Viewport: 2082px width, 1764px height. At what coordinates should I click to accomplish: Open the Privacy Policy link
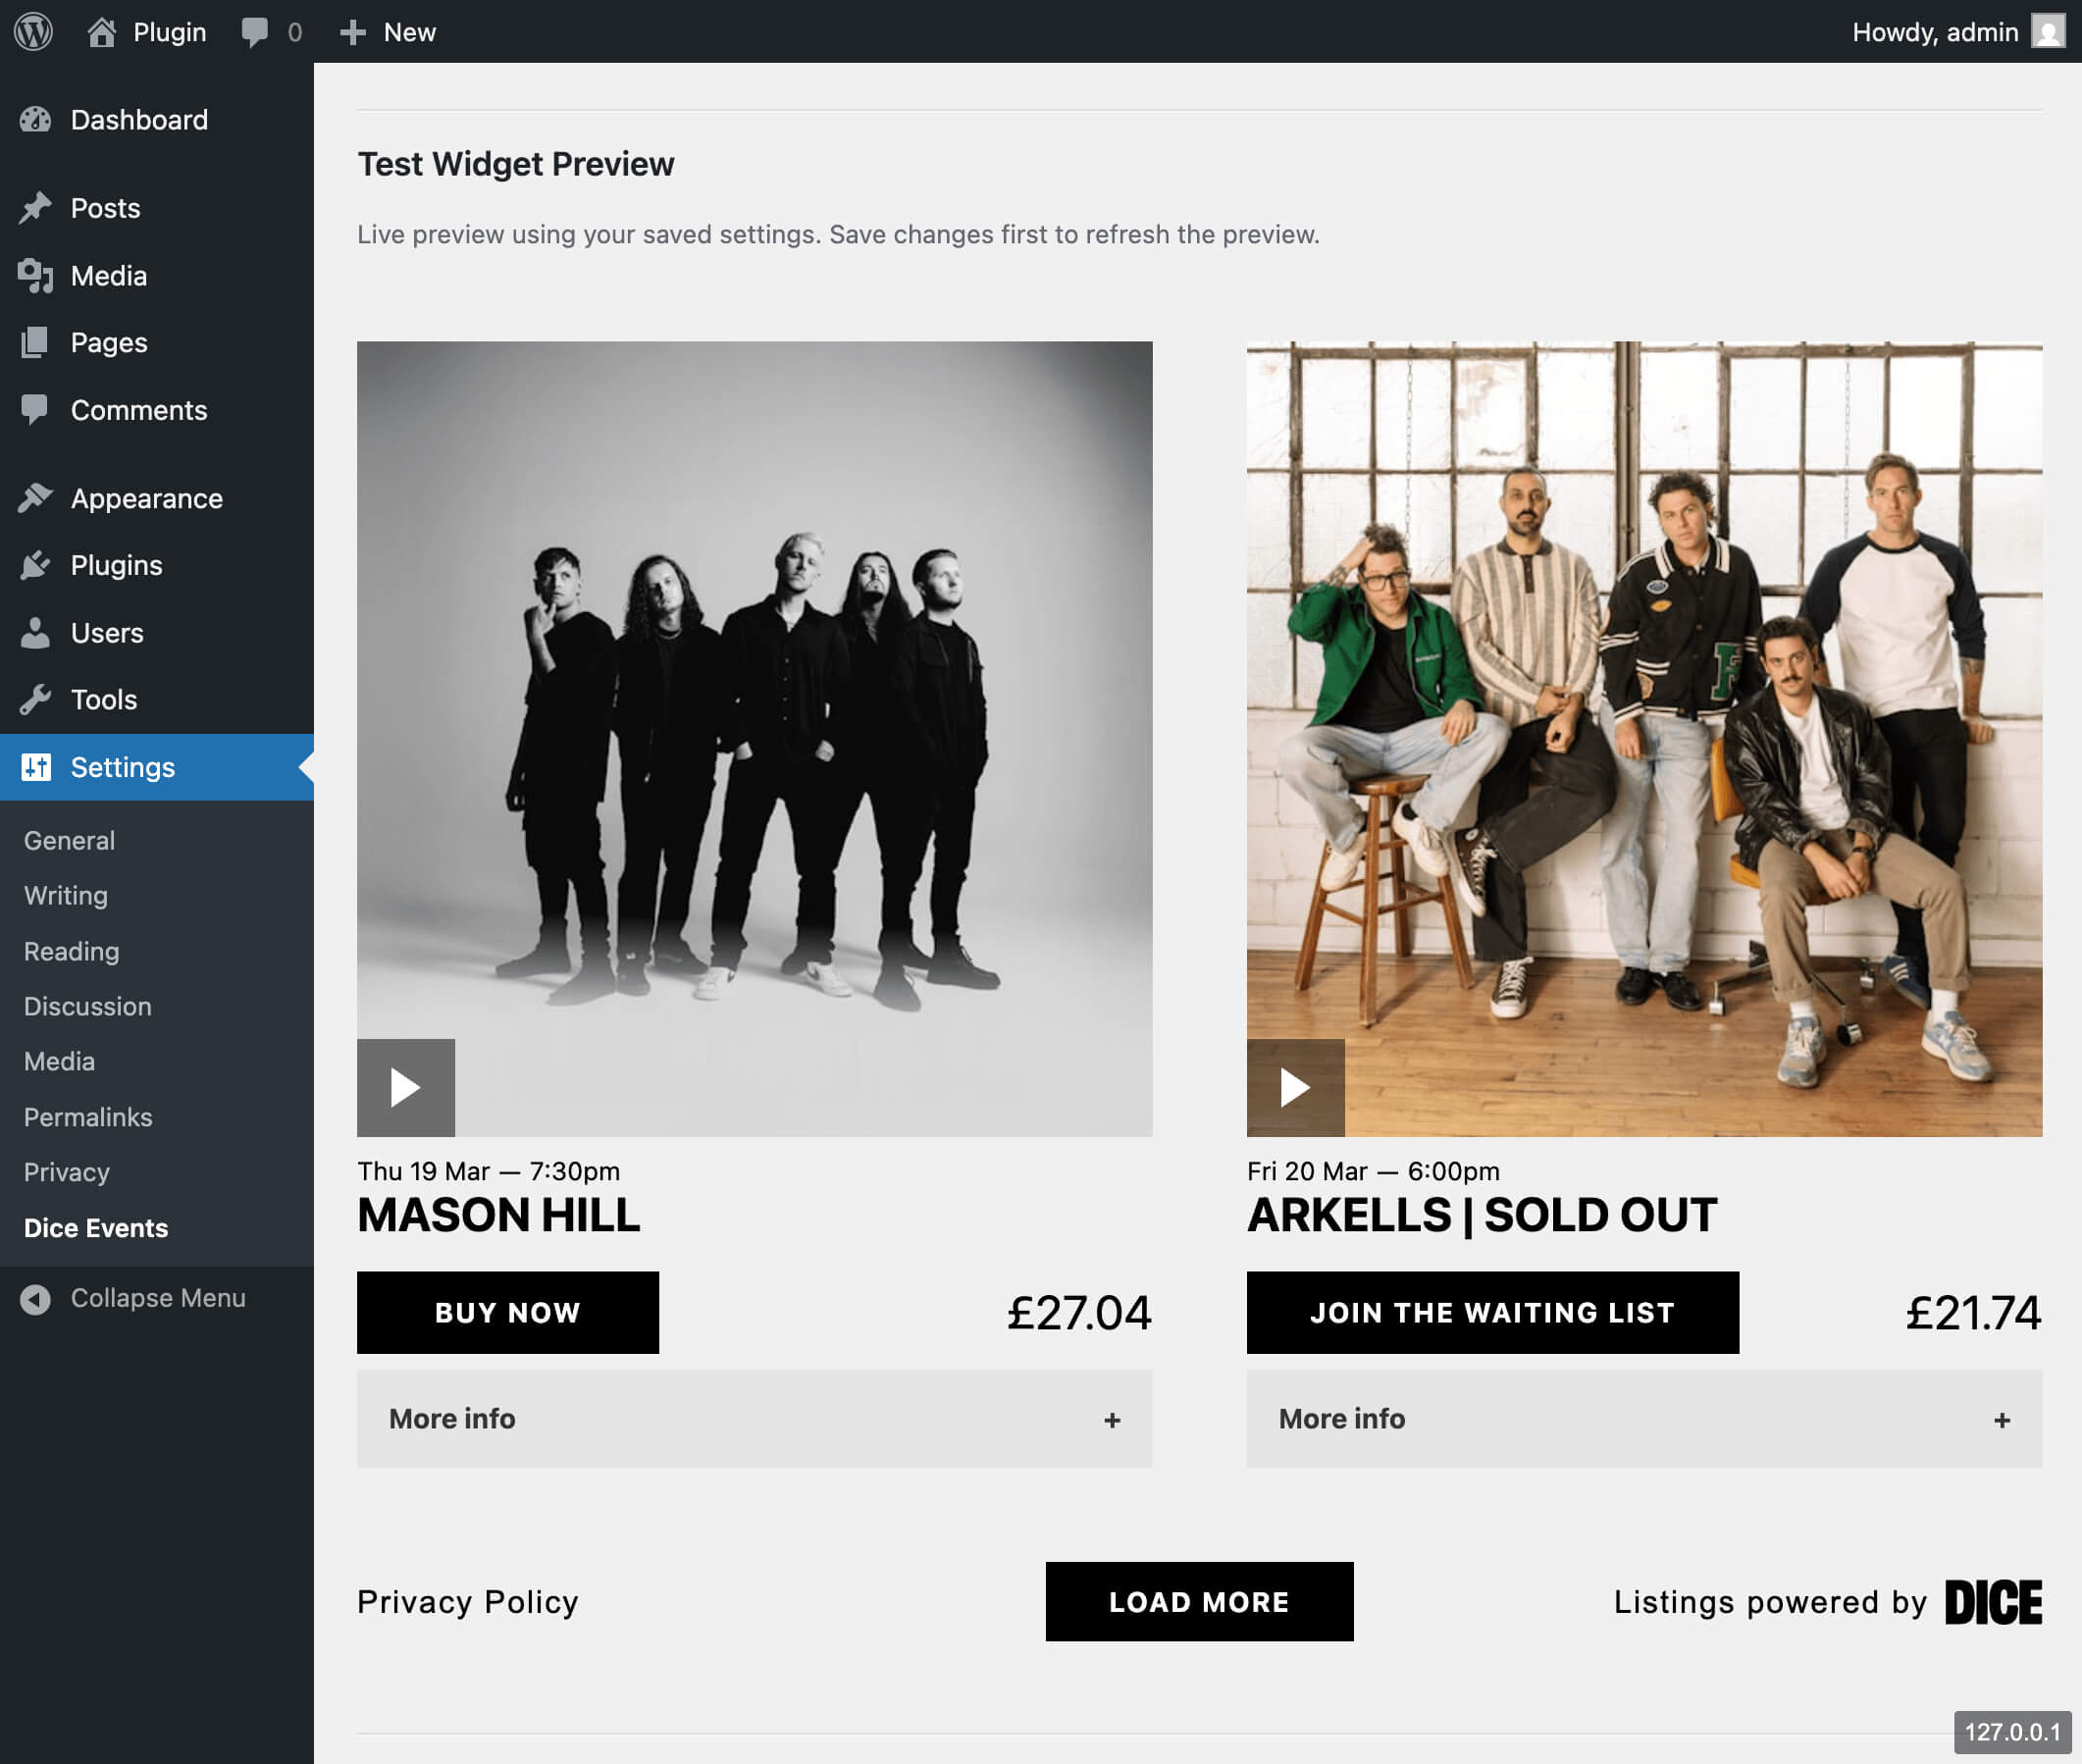tap(467, 1601)
